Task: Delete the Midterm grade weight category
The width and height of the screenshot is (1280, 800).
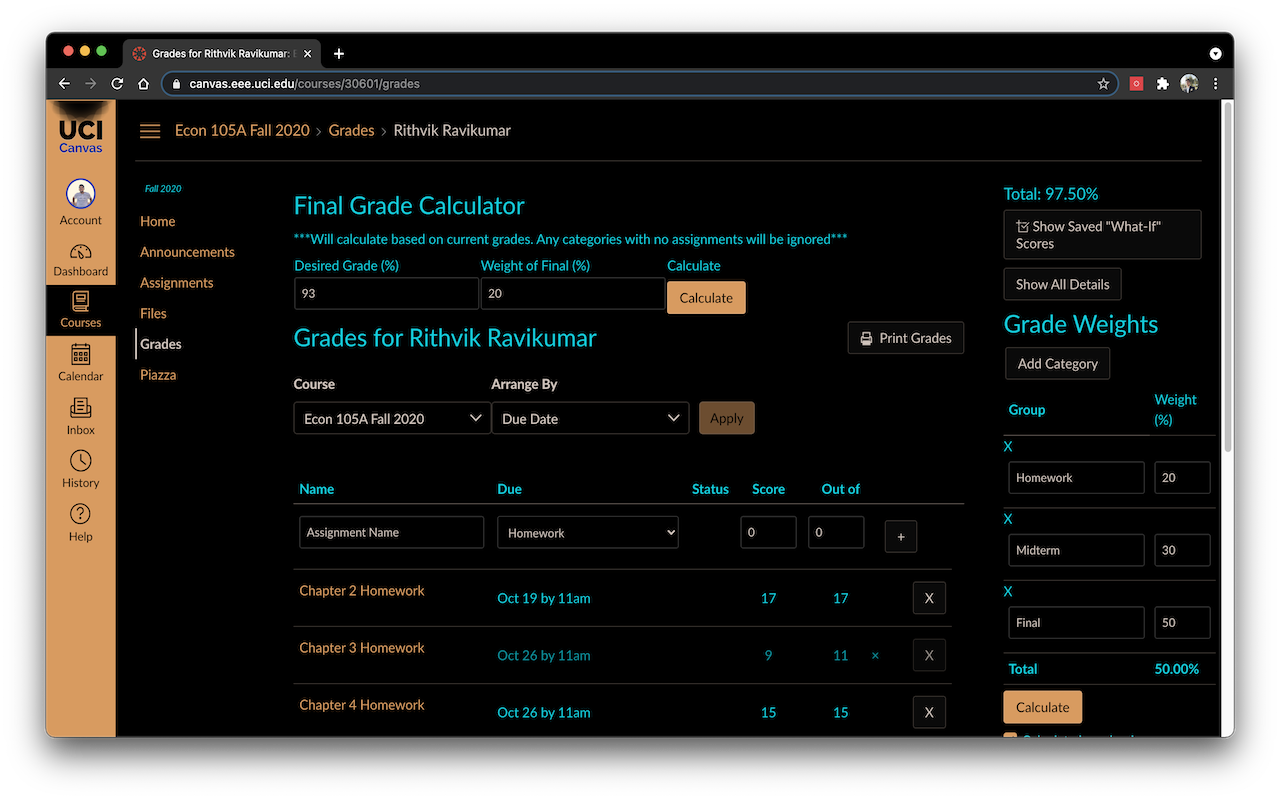Action: click(1008, 518)
